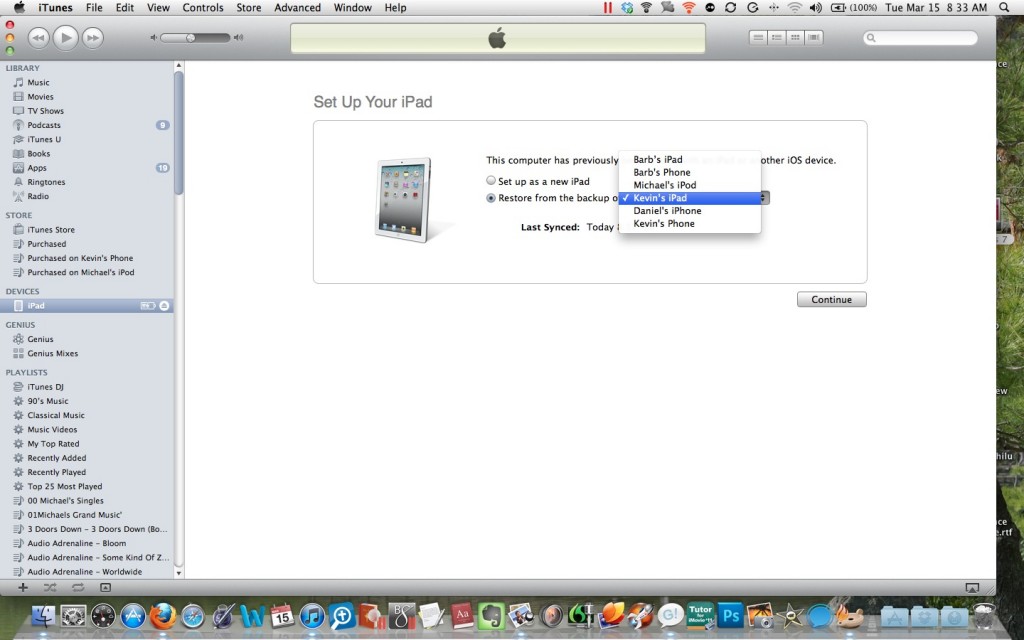Choose Michael's iPod from the dropdown
This screenshot has width=1024, height=640.
664,185
